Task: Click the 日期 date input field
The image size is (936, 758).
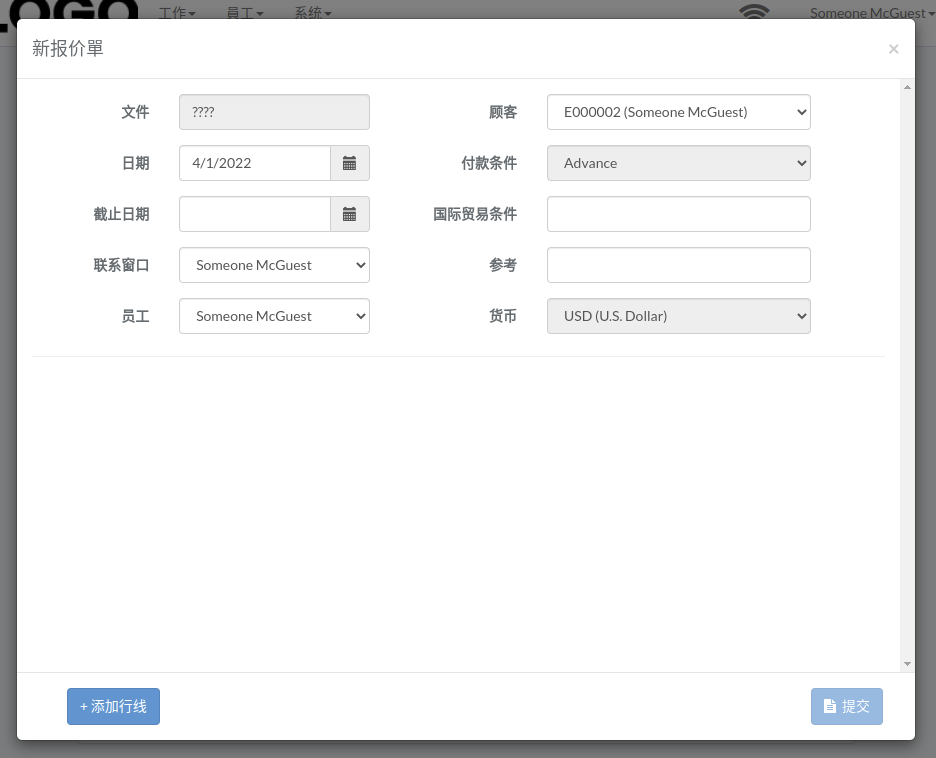Action: pos(255,163)
